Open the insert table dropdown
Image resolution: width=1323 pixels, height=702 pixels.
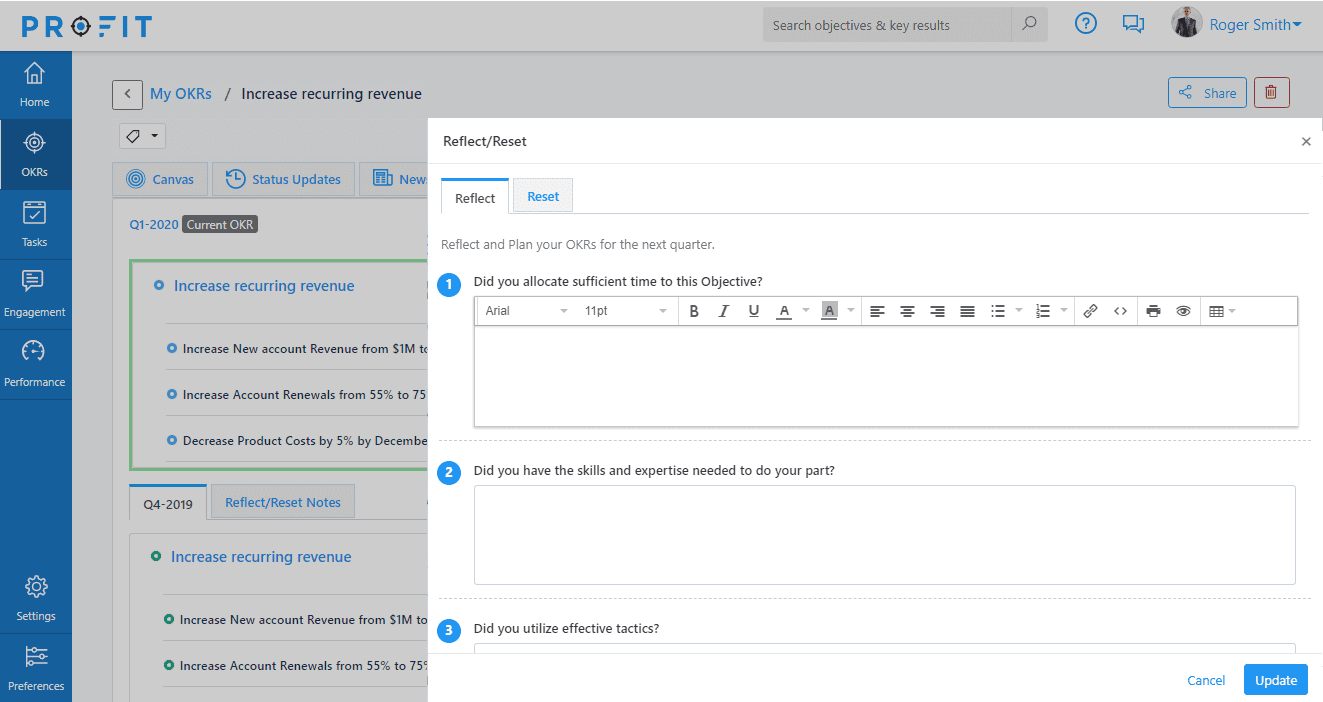tap(1222, 311)
